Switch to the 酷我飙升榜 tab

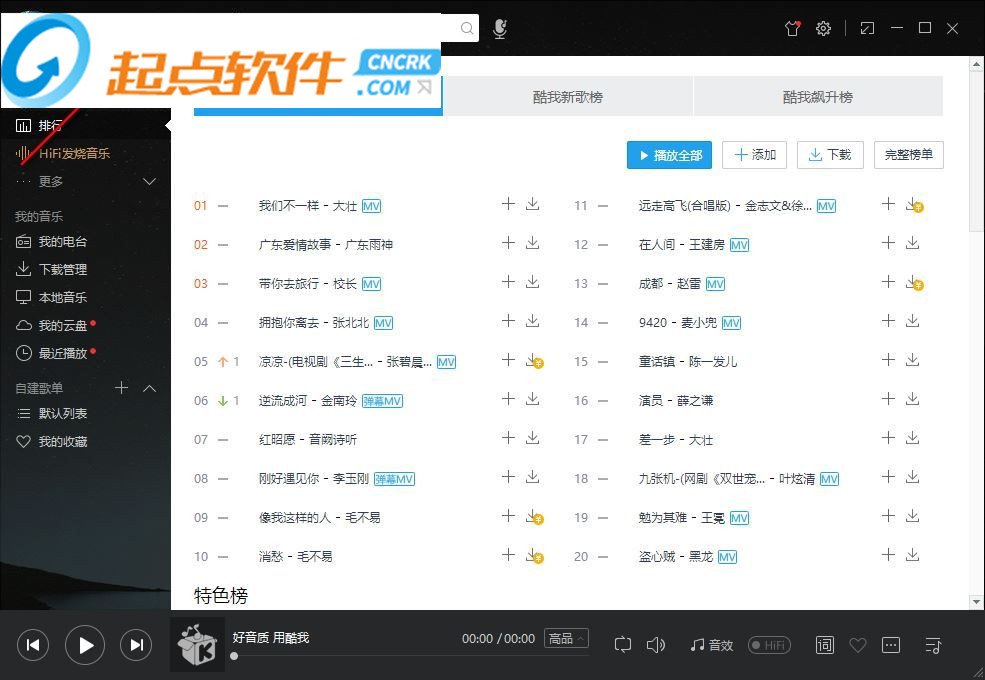pos(817,97)
